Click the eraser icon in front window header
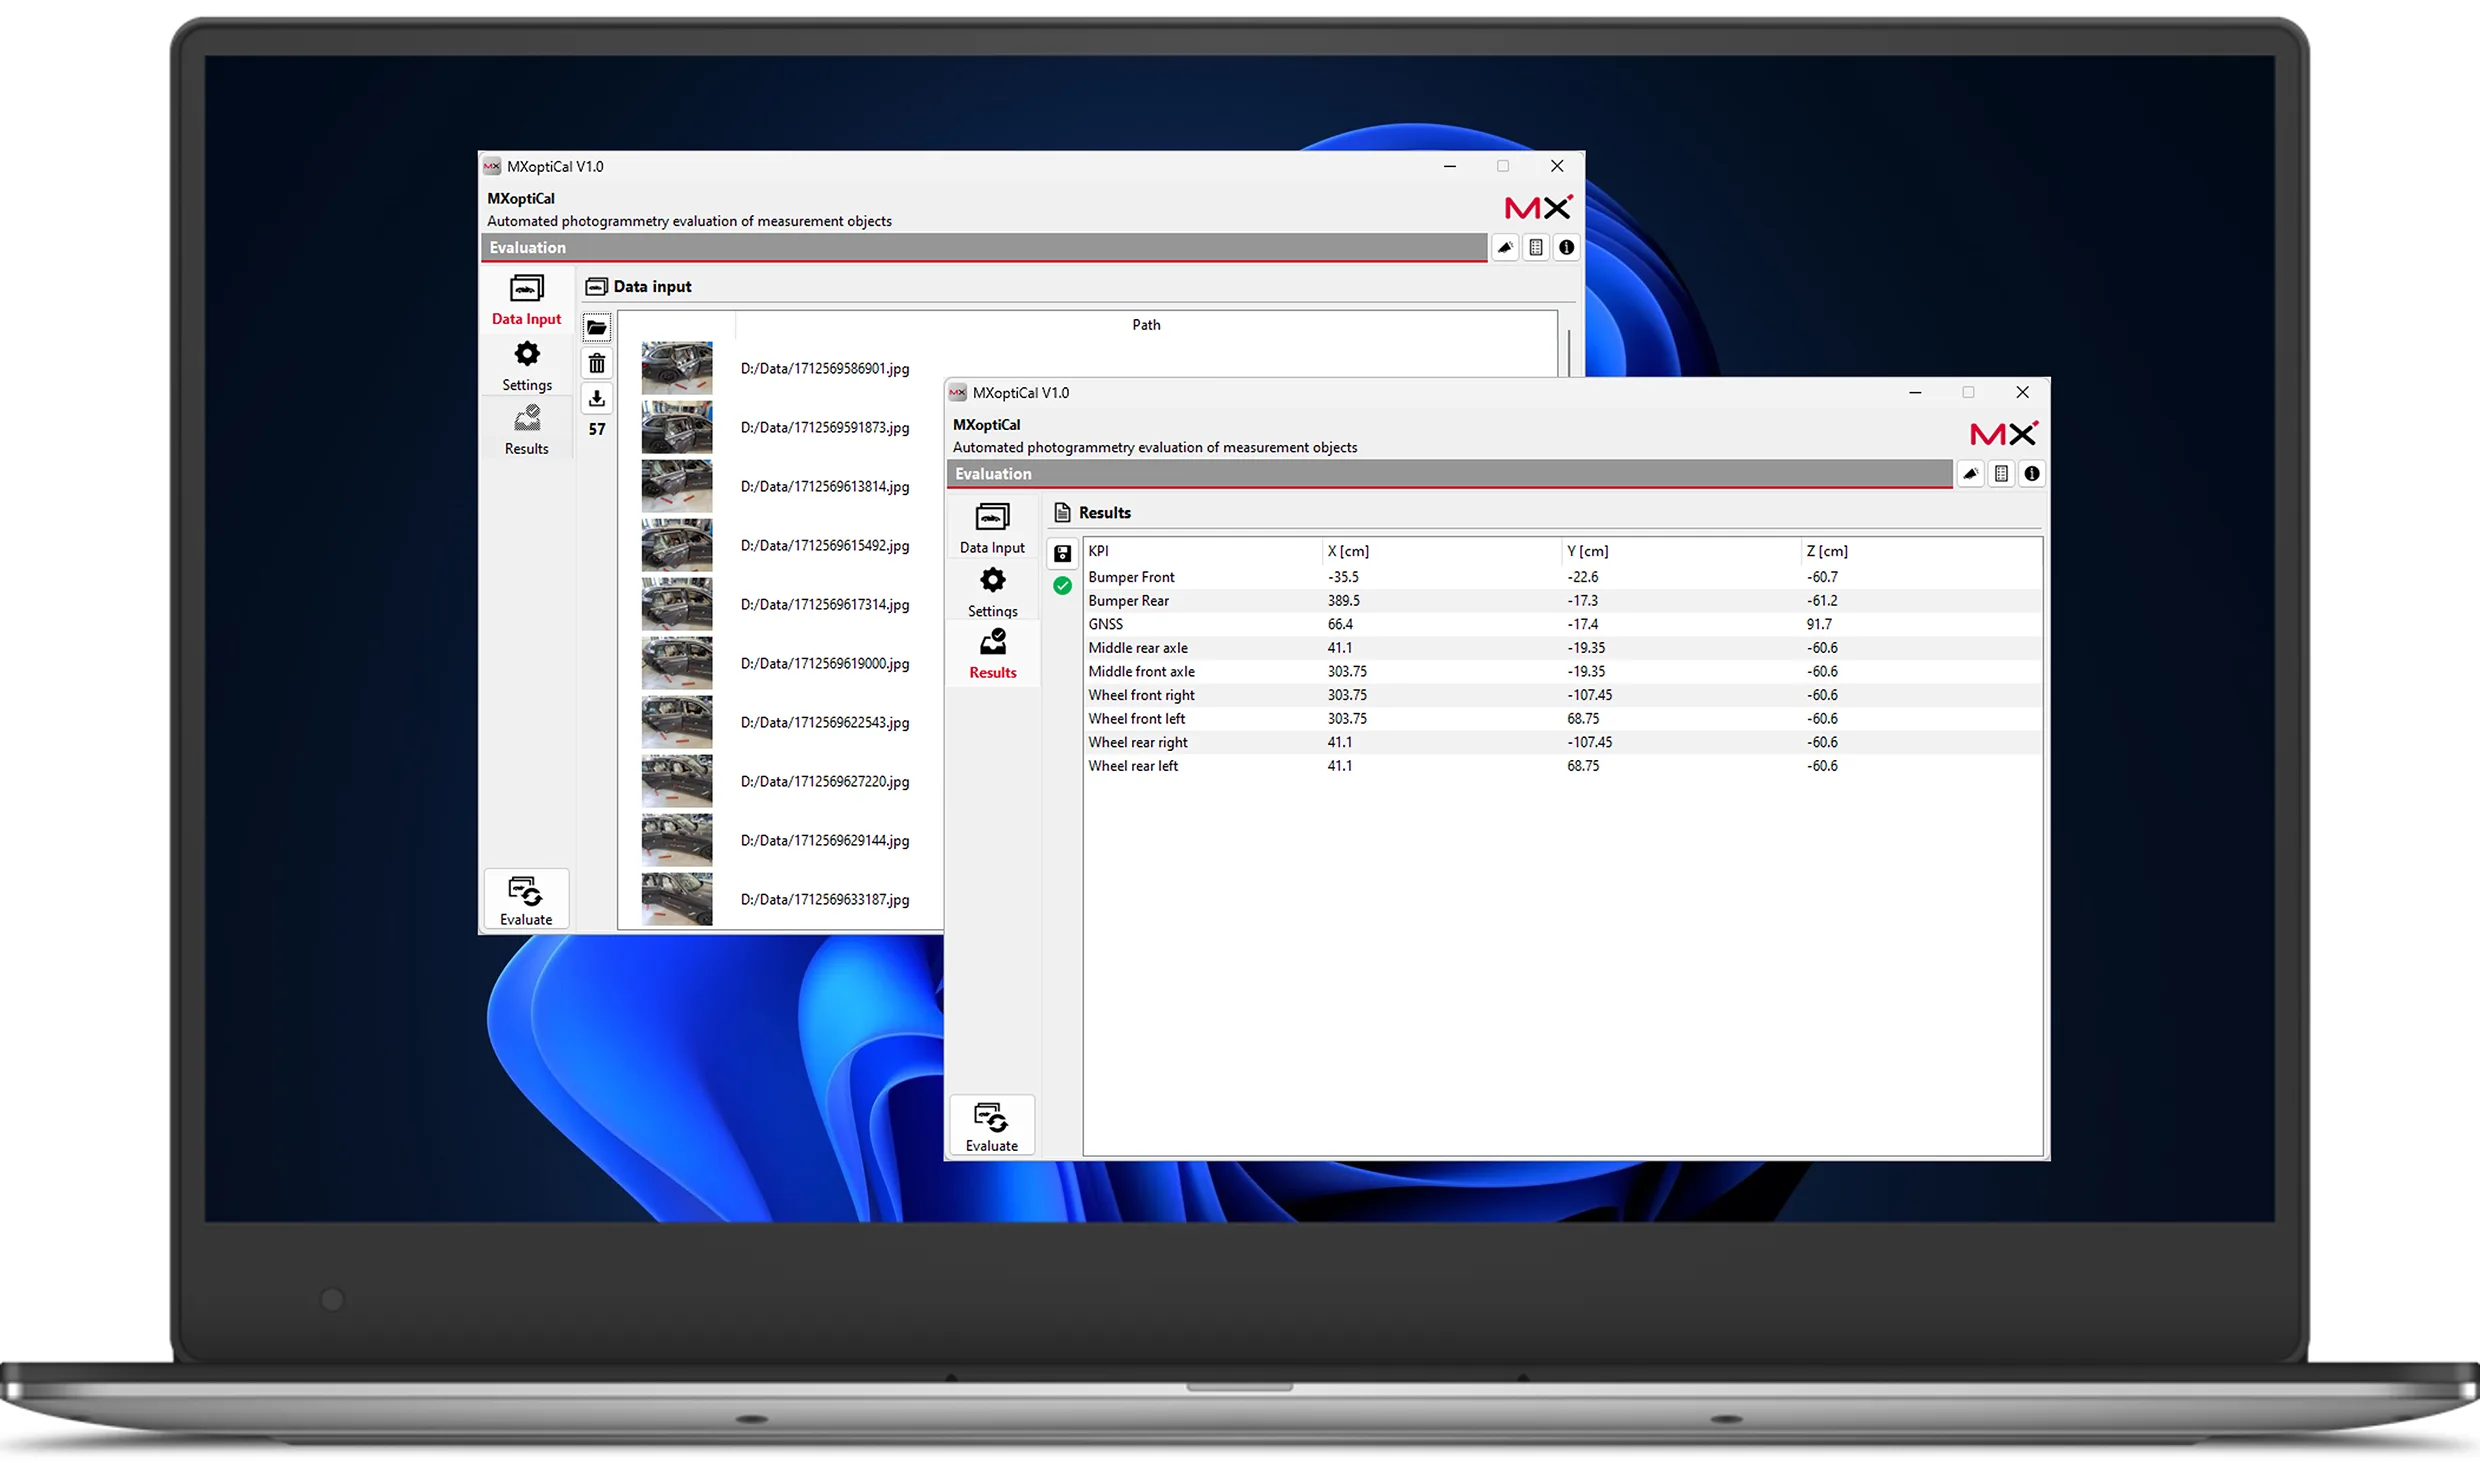2480x1462 pixels. [x=1971, y=473]
